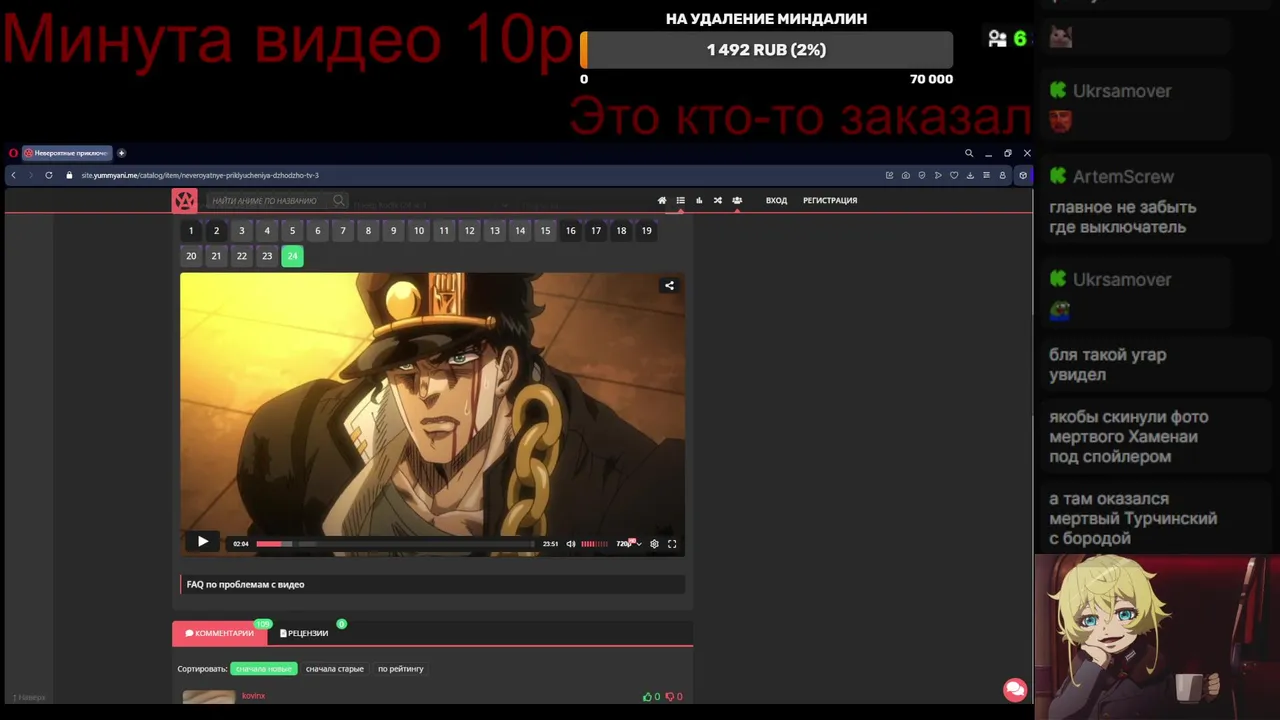Play the video in the player
The width and height of the screenshot is (1280, 720).
point(202,542)
